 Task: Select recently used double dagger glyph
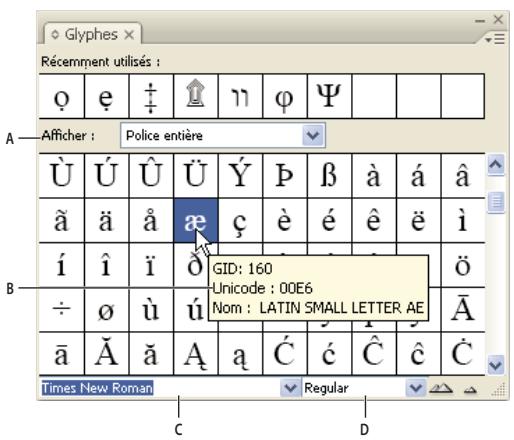tap(151, 96)
